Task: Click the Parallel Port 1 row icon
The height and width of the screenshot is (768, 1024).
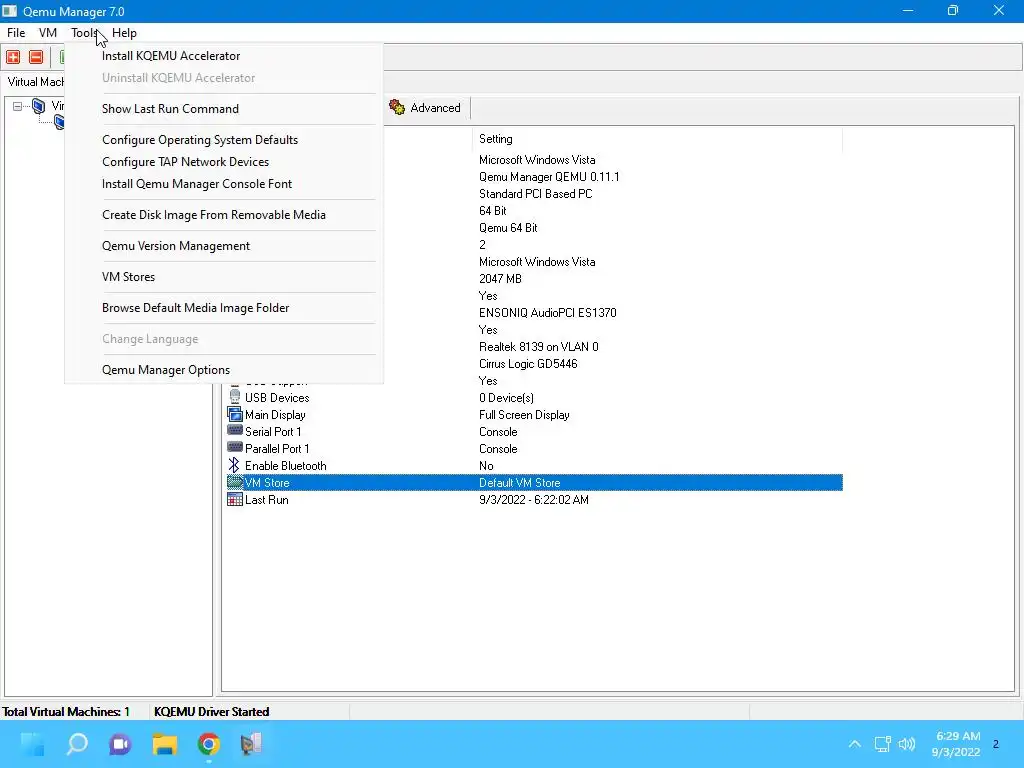Action: click(234, 447)
